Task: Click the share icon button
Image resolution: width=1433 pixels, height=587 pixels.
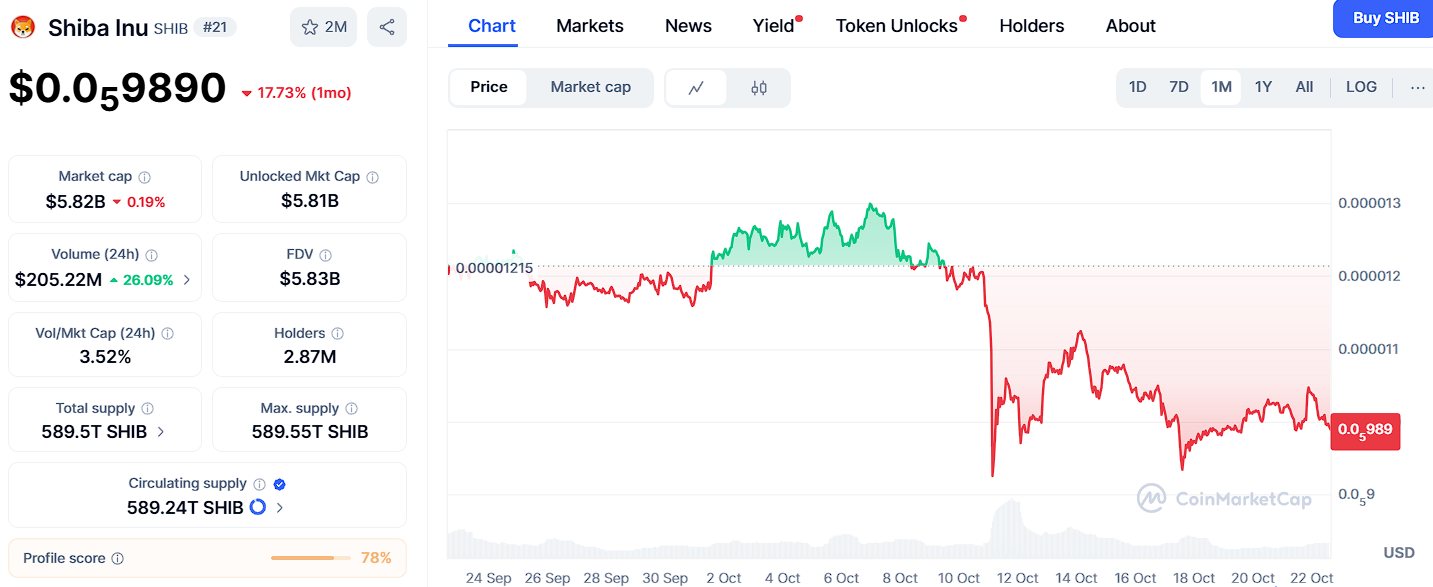Action: (x=386, y=27)
